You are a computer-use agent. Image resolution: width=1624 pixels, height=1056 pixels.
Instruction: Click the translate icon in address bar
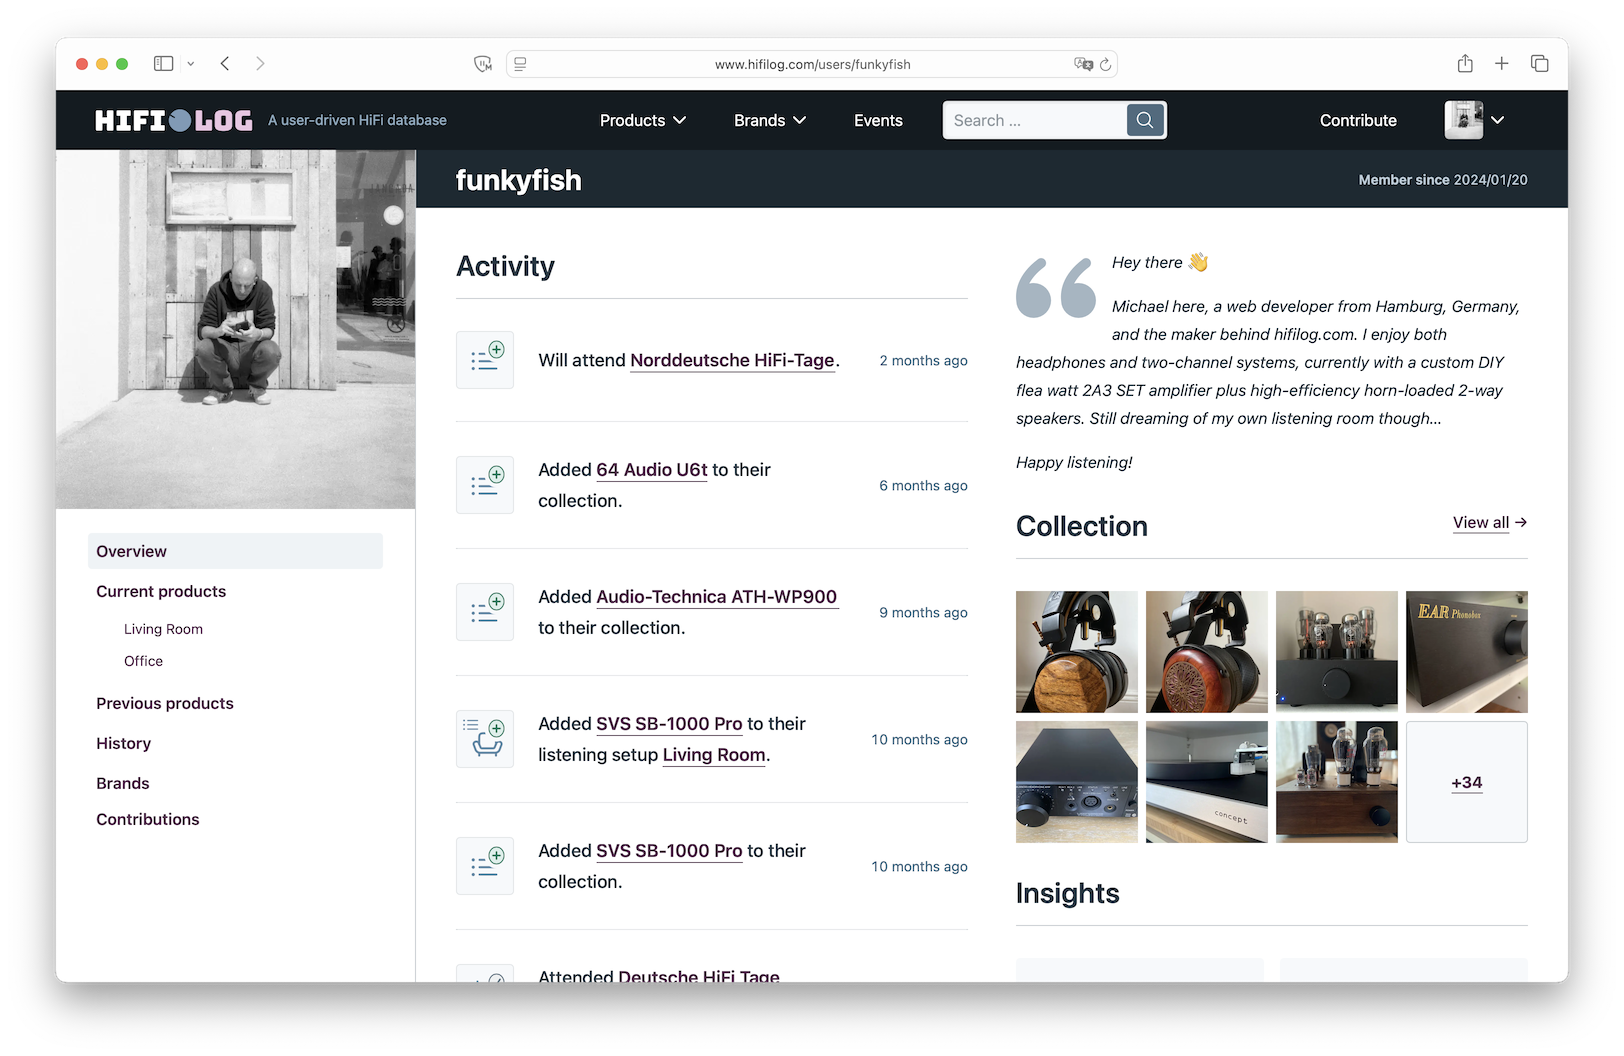[x=1083, y=64]
